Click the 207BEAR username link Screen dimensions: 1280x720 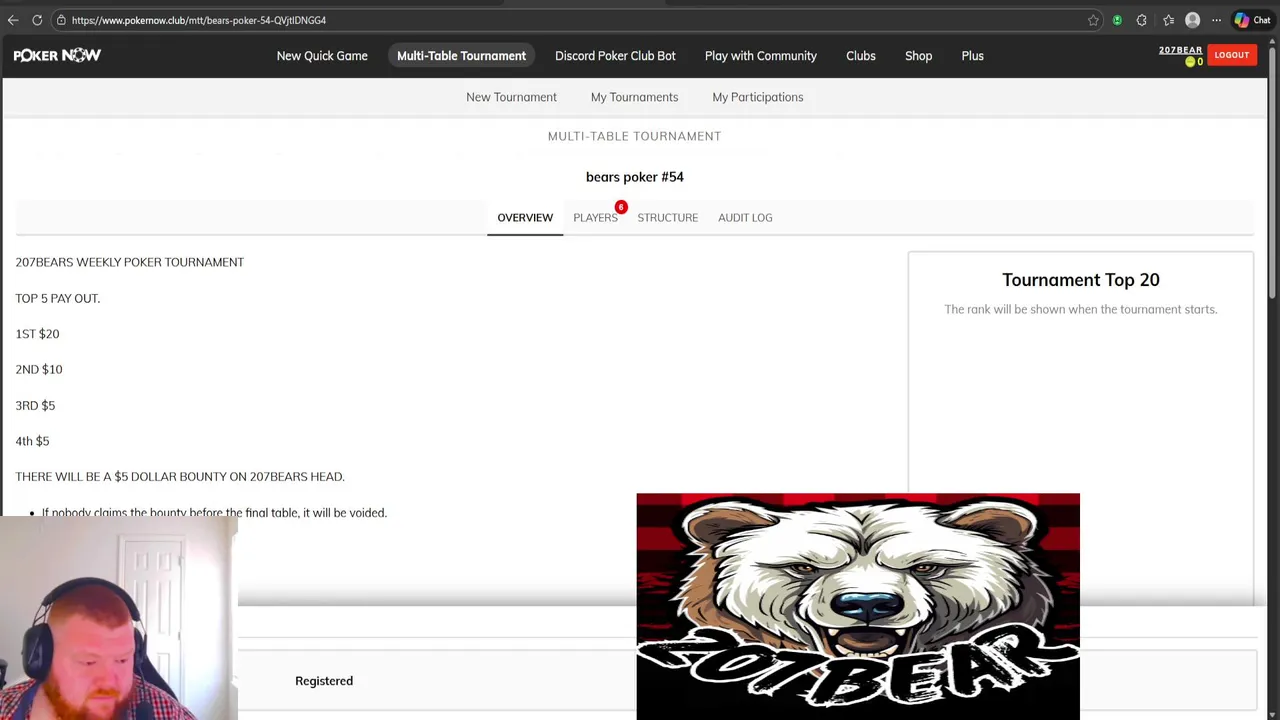click(1180, 50)
